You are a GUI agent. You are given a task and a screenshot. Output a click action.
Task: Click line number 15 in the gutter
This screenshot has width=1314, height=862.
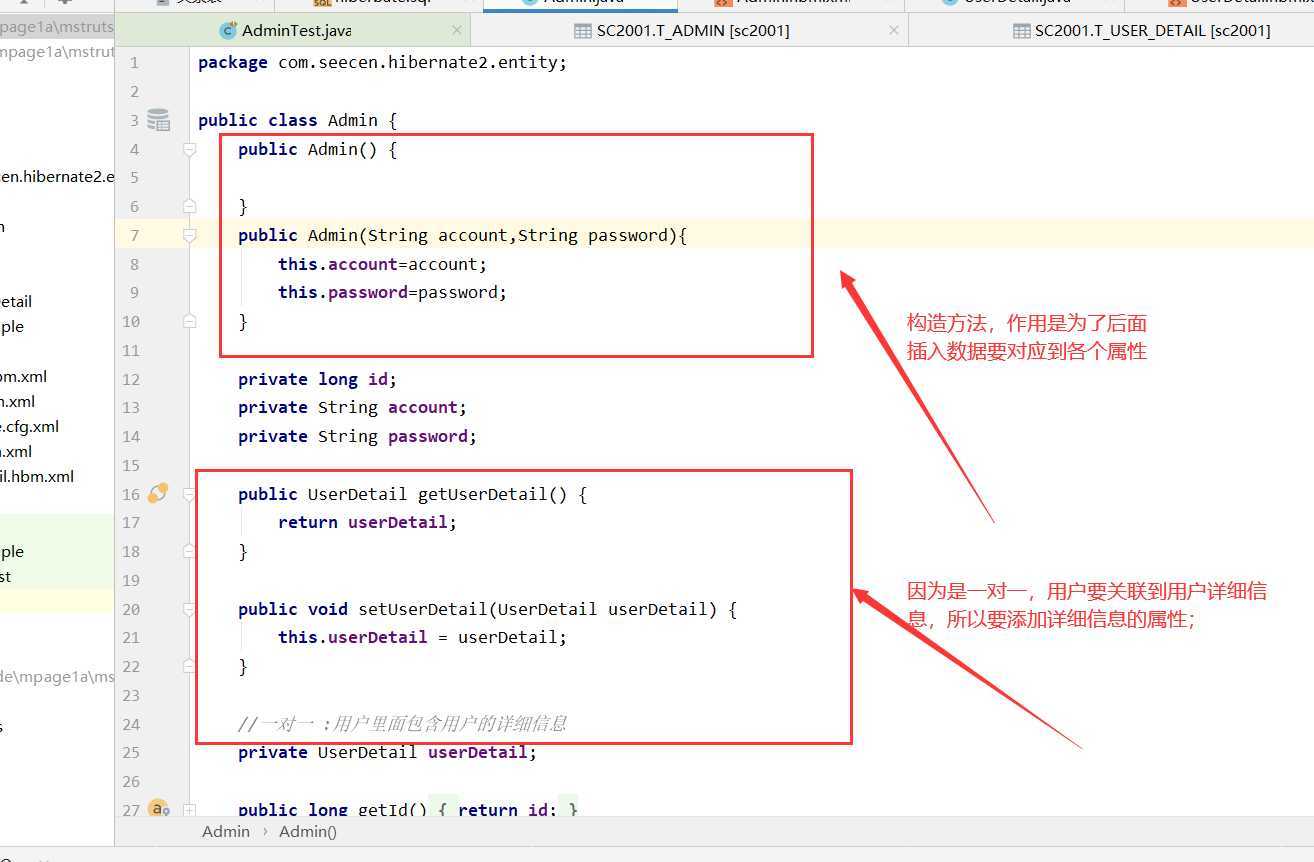pyautogui.click(x=131, y=465)
